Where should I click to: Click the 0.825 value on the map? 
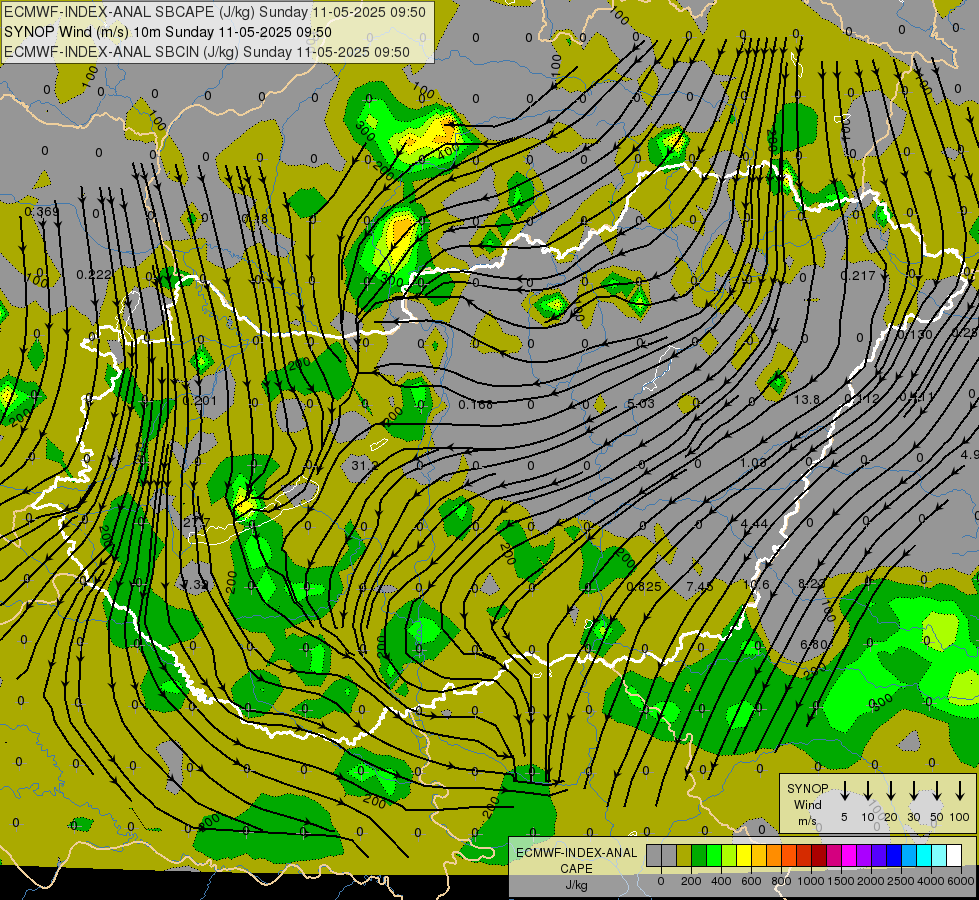644,586
